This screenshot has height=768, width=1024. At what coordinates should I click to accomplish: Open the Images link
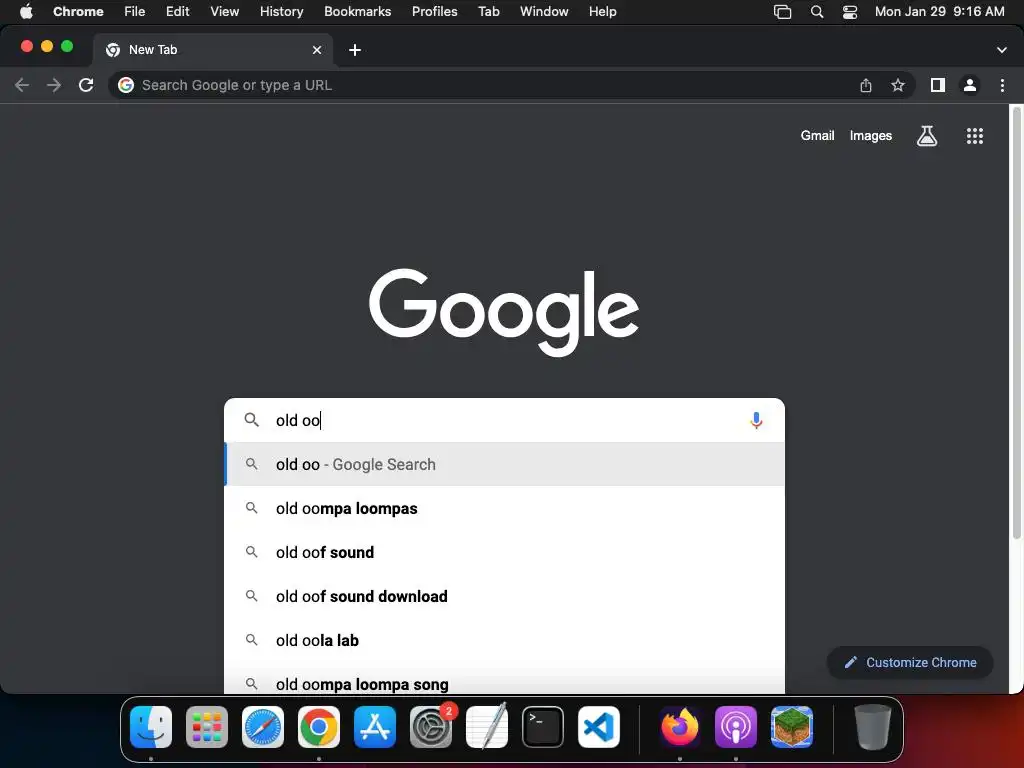871,136
